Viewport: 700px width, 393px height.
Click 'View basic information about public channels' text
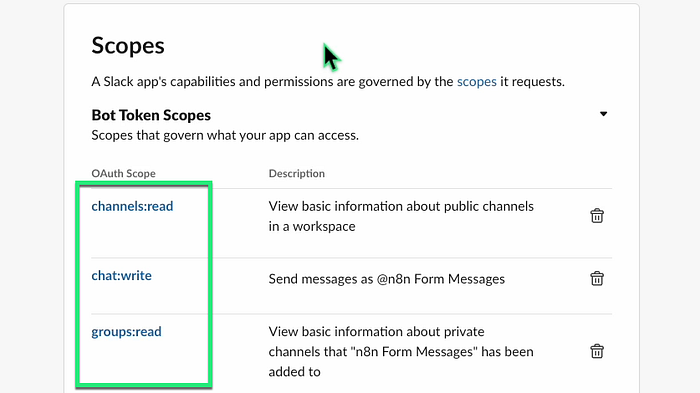[401, 216]
